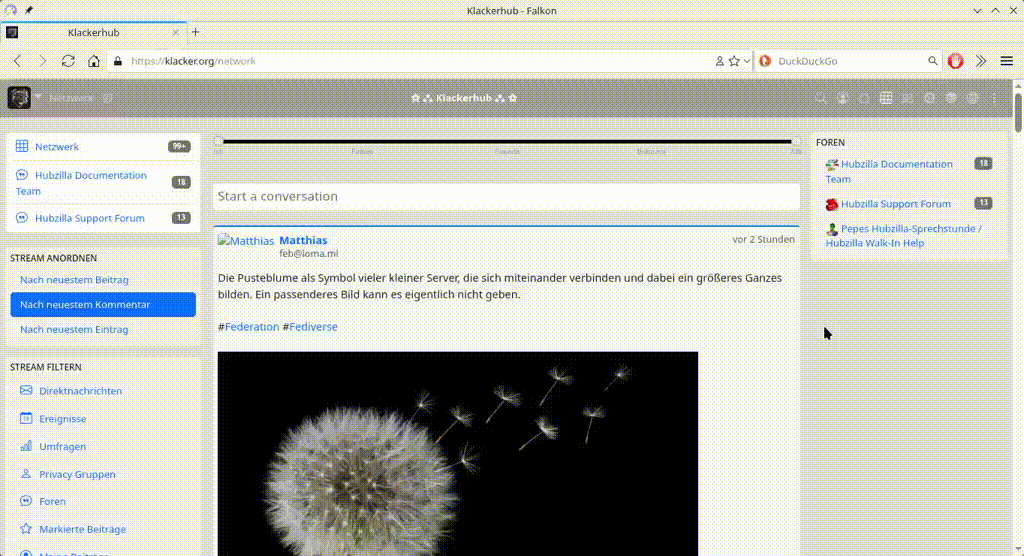This screenshot has width=1024, height=556.
Task: Go back using the browser back arrow
Action: [18, 61]
